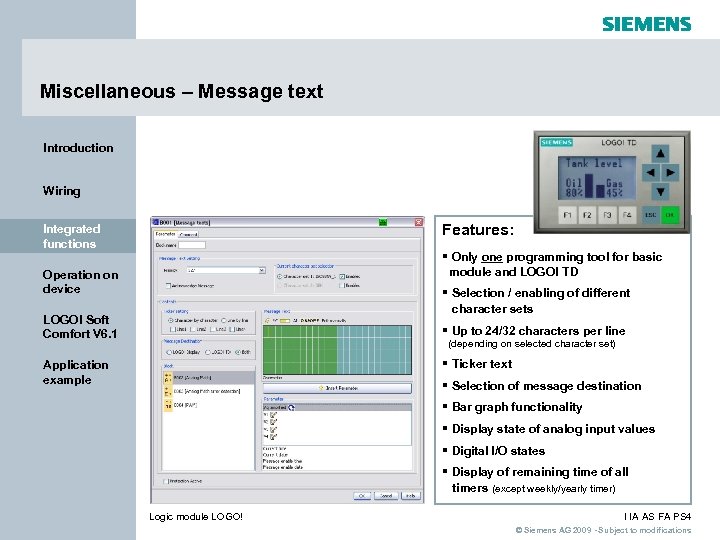Click the B004 block type icon

click(168, 405)
